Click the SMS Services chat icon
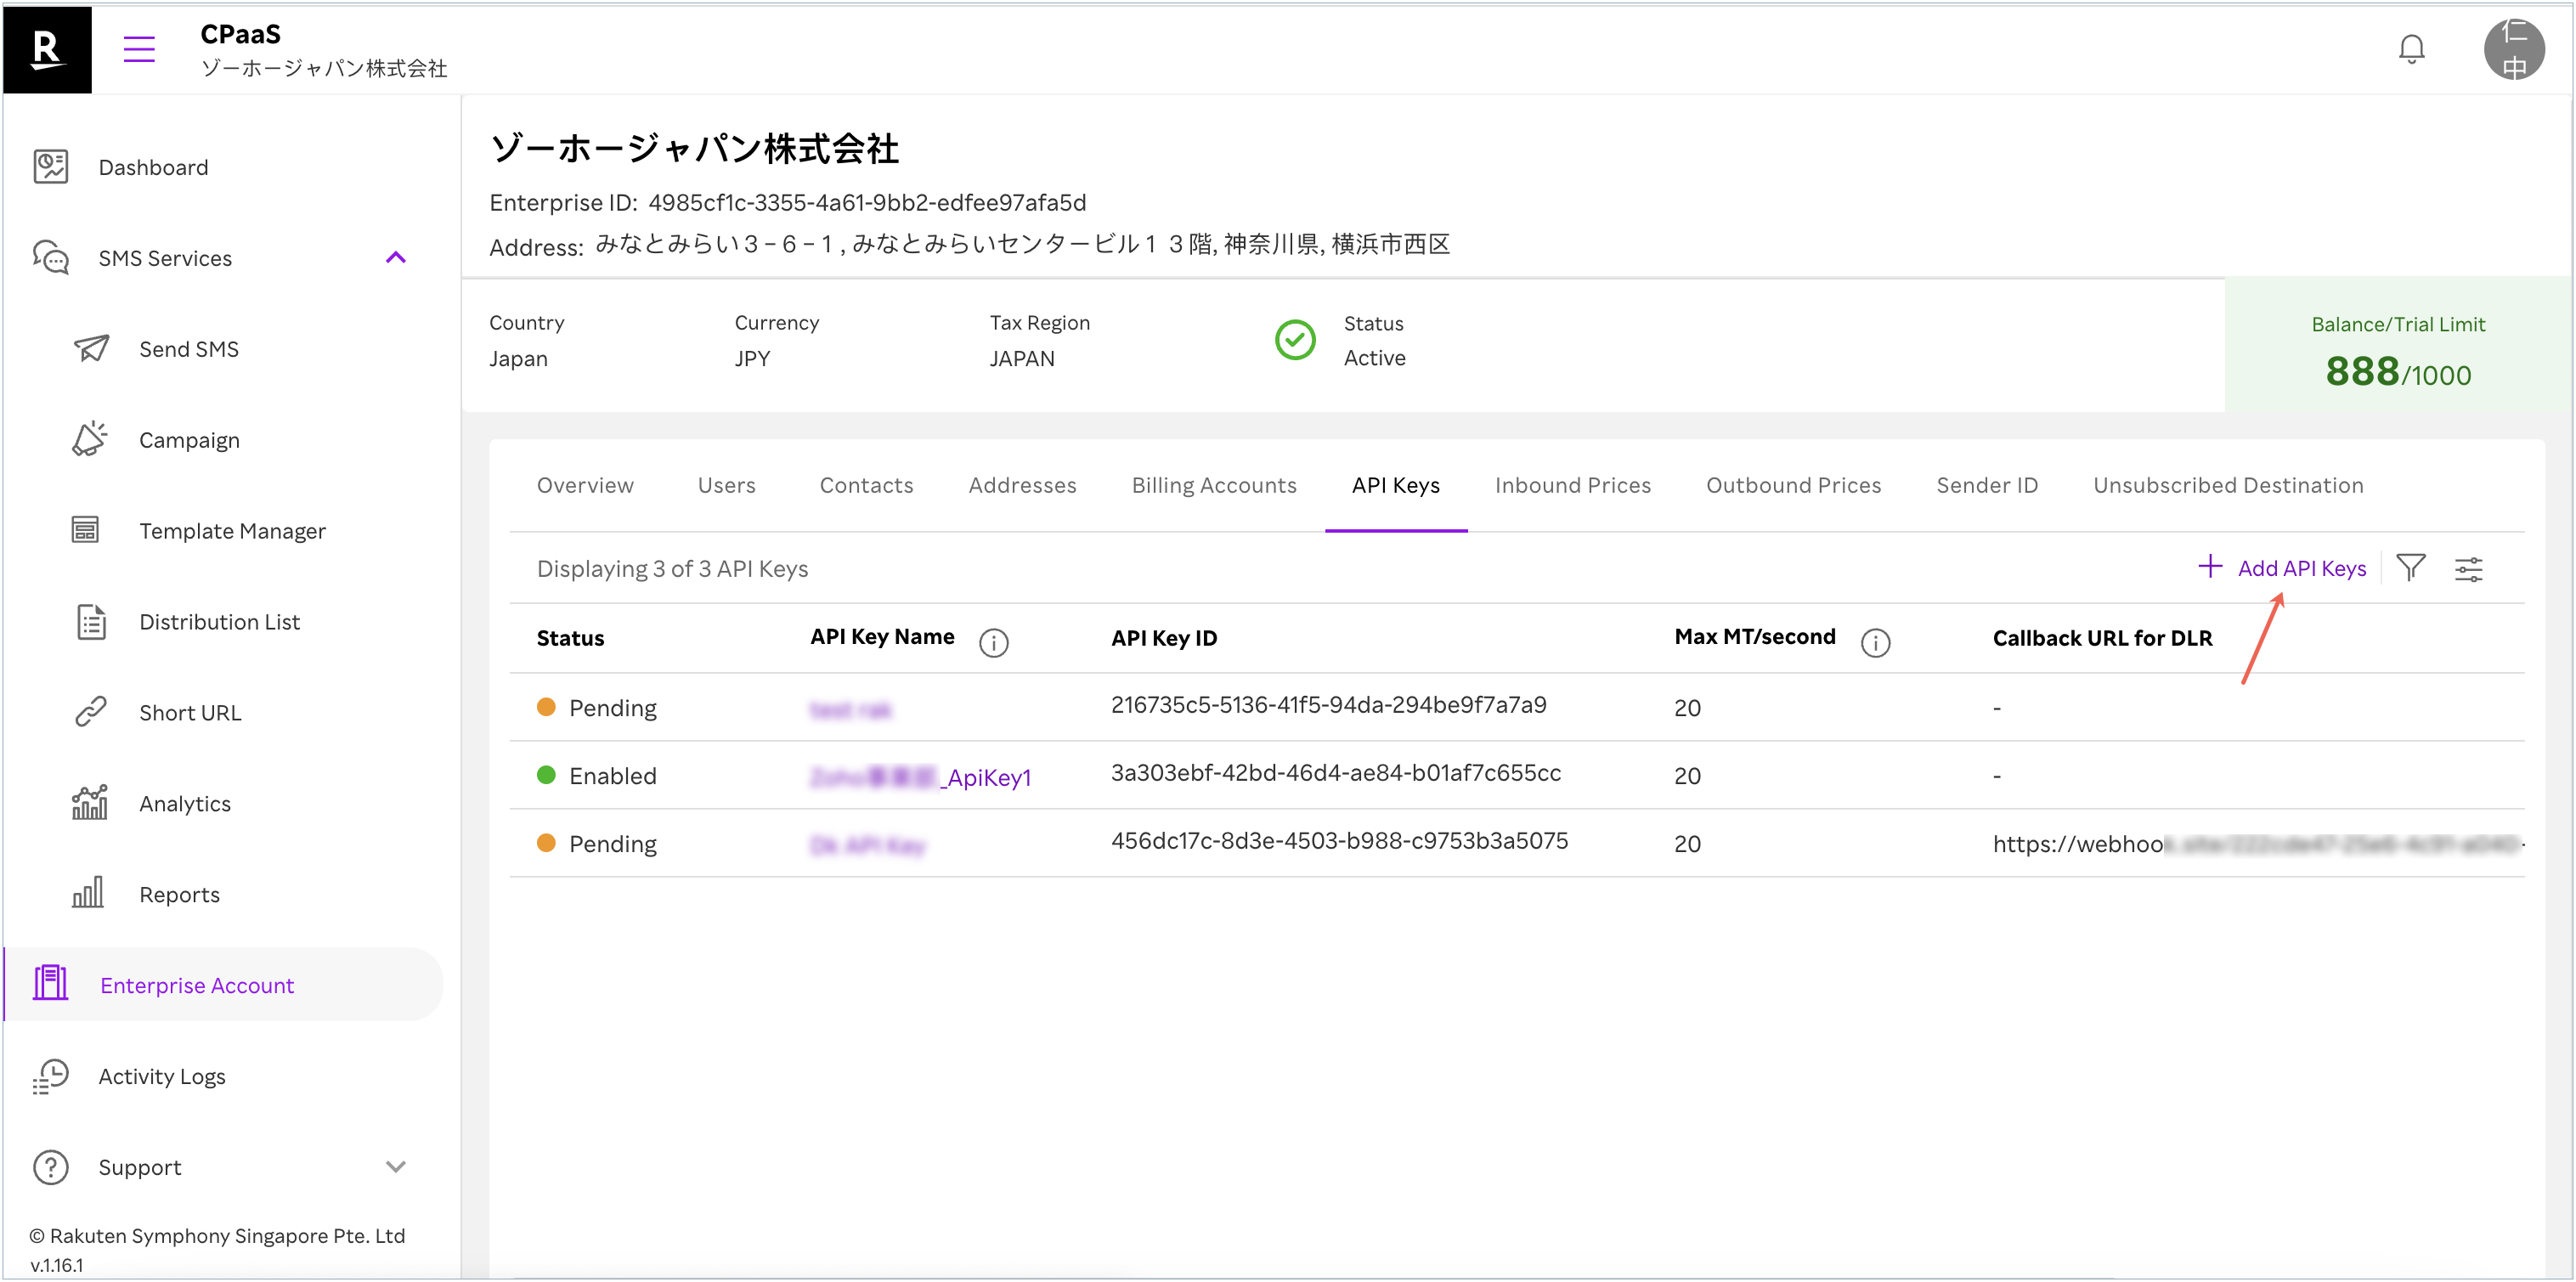 pos(50,258)
